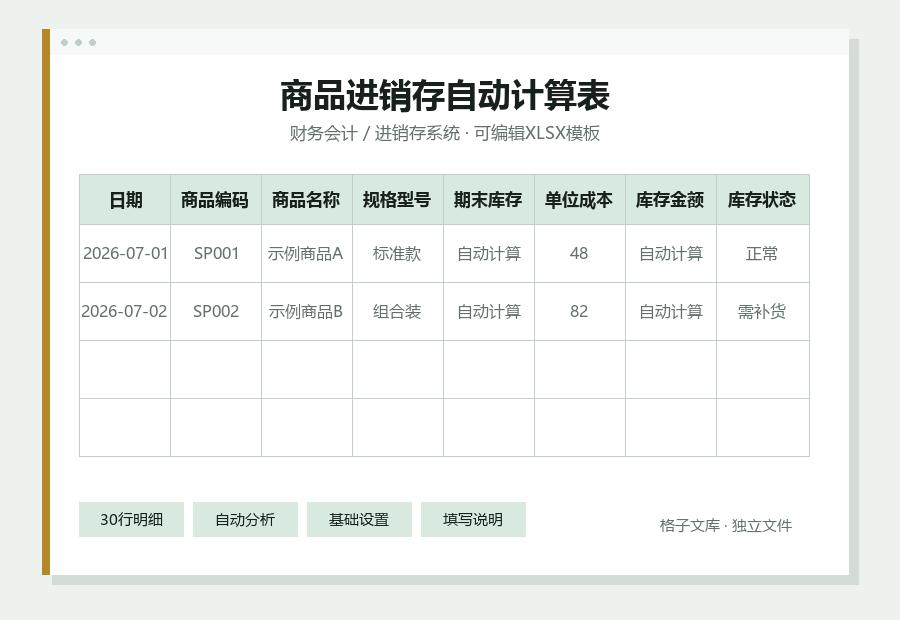The width and height of the screenshot is (900, 620).
Task: Click the footer text 格子文库 · 独立文件
Action: (726, 525)
